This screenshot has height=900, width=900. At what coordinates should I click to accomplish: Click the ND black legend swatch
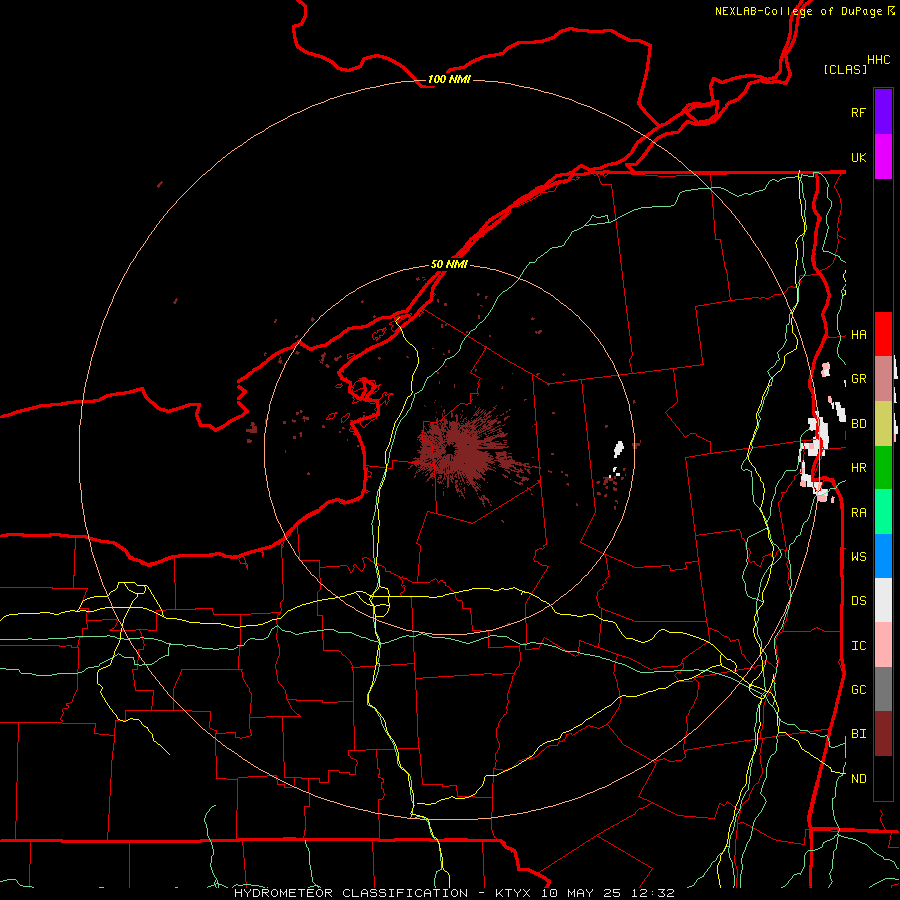883,778
